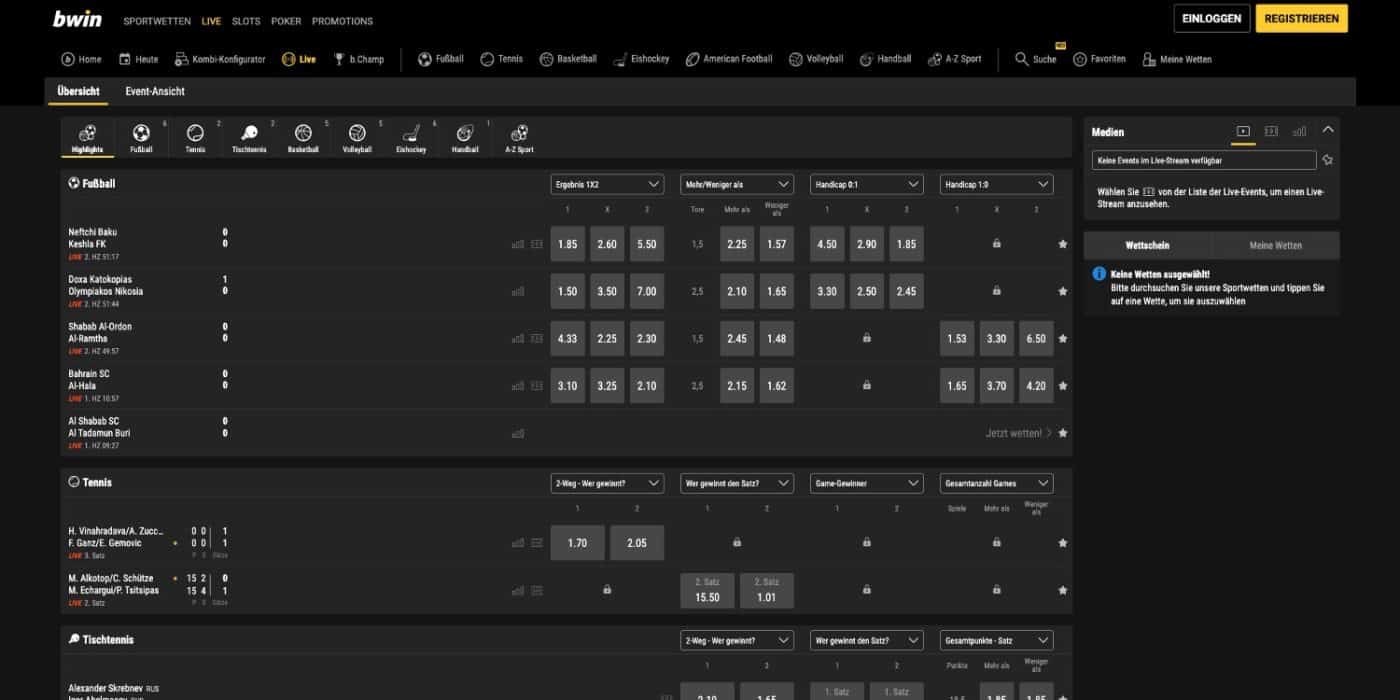Open the Handicap 0:1 dropdown
The width and height of the screenshot is (1400, 700).
[x=867, y=184]
